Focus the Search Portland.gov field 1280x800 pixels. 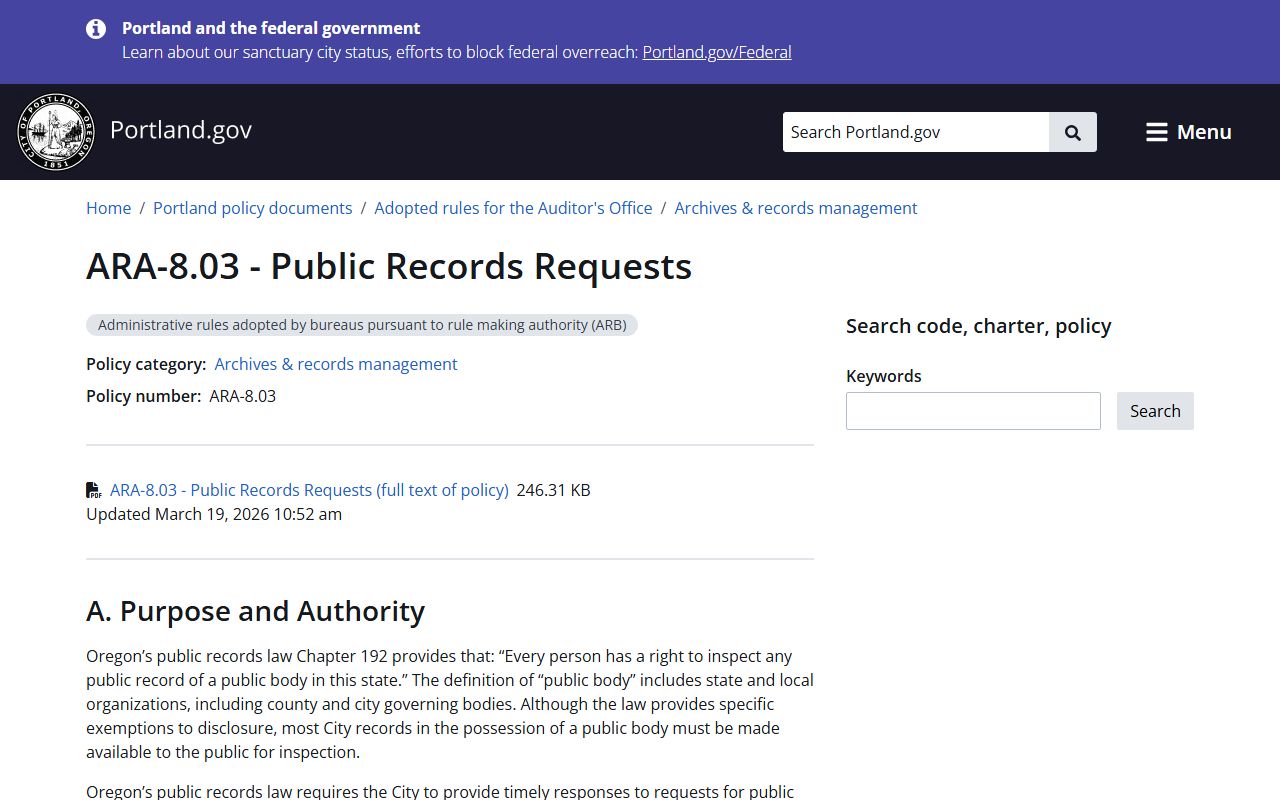[x=916, y=132]
